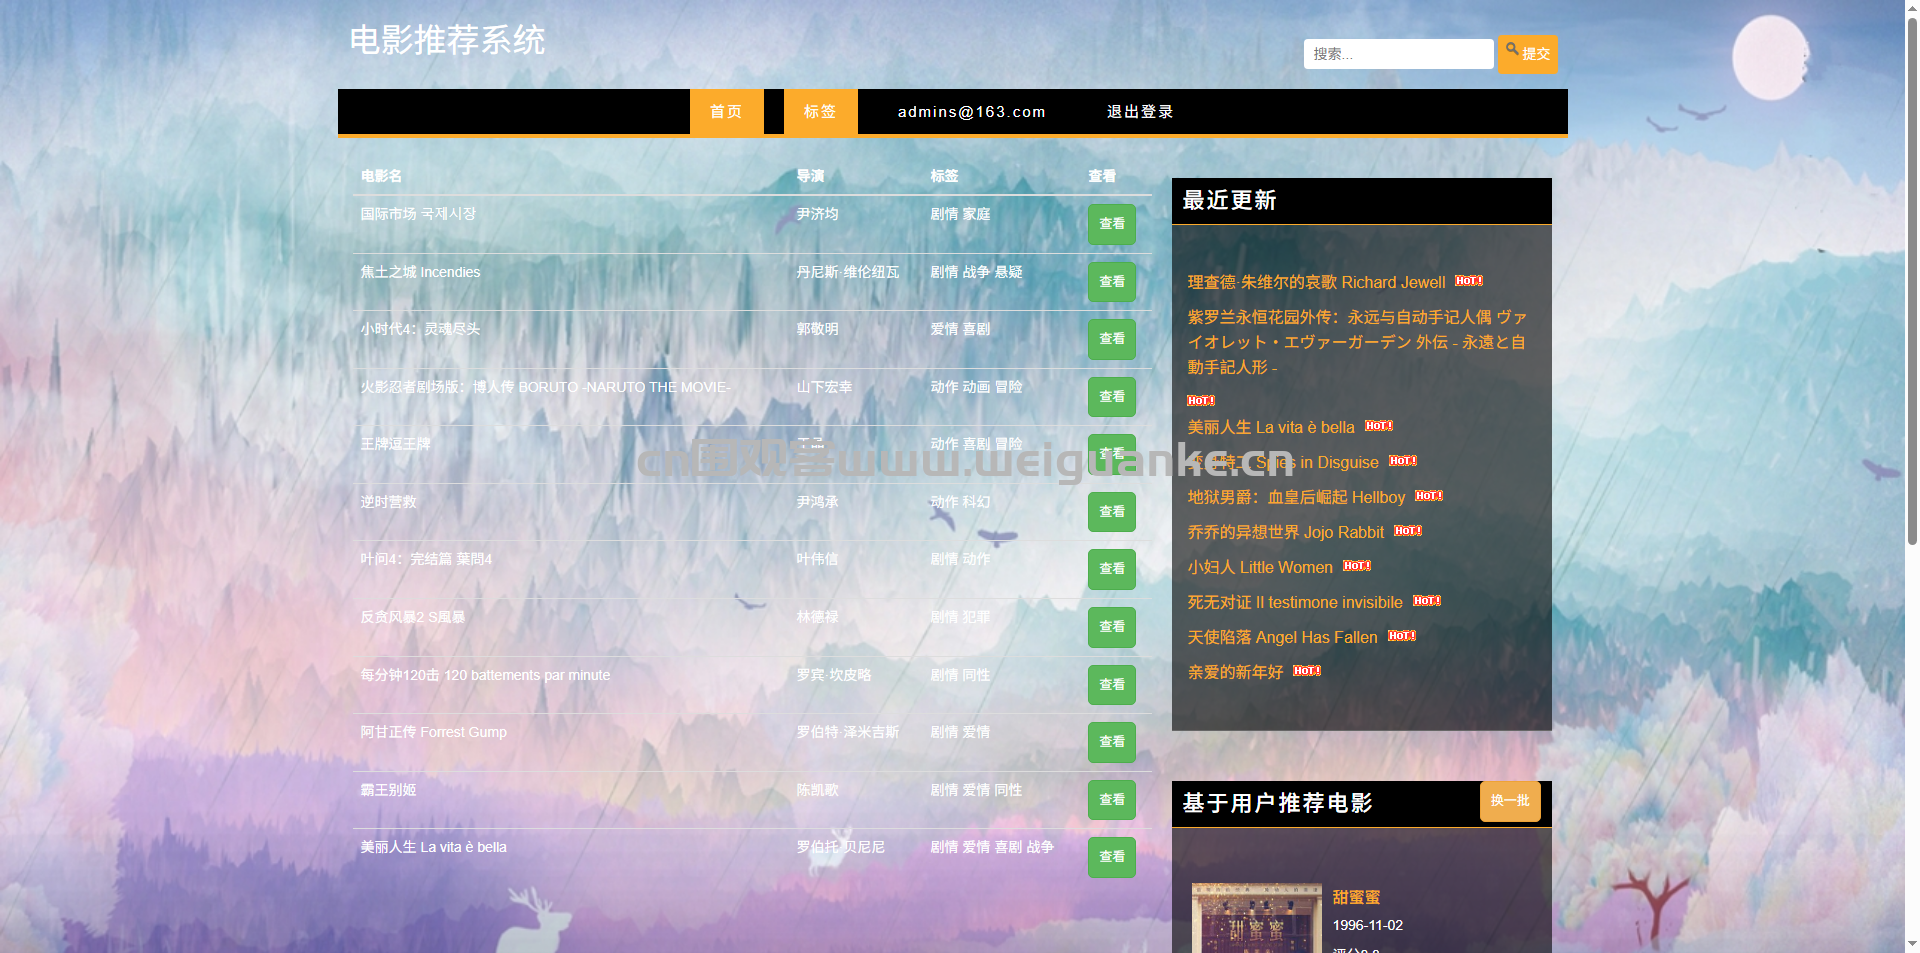
Task: Open 亲爱的新年好 link
Action: point(1235,672)
